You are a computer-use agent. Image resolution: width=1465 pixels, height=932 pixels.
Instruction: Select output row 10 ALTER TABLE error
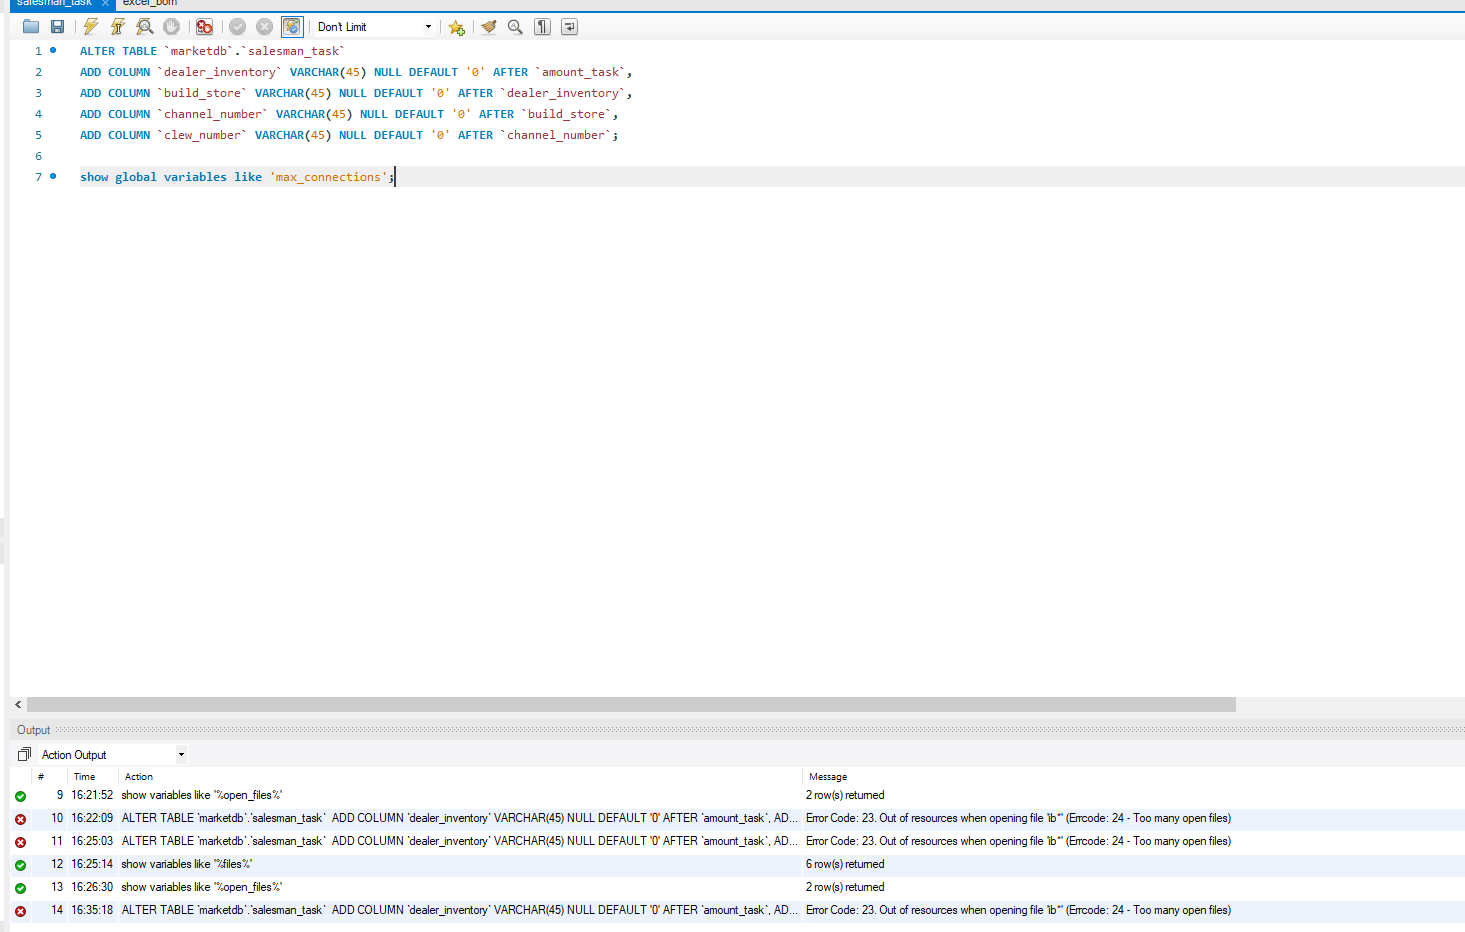tap(738, 818)
